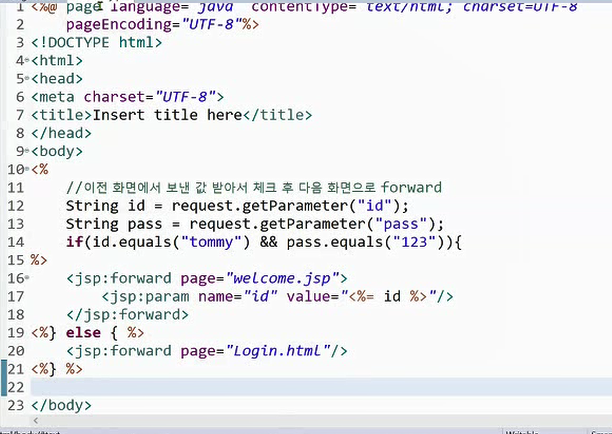Collapse the jsp:forward fold on line 16
Viewport: 612px width, 434px height.
tap(27, 278)
